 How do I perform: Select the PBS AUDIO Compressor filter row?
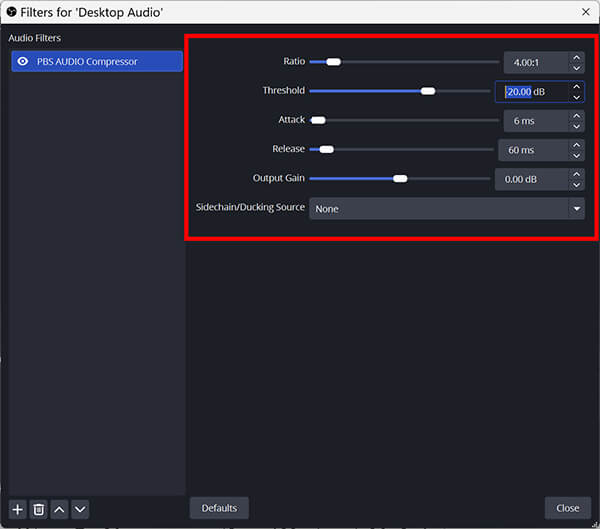click(x=97, y=61)
